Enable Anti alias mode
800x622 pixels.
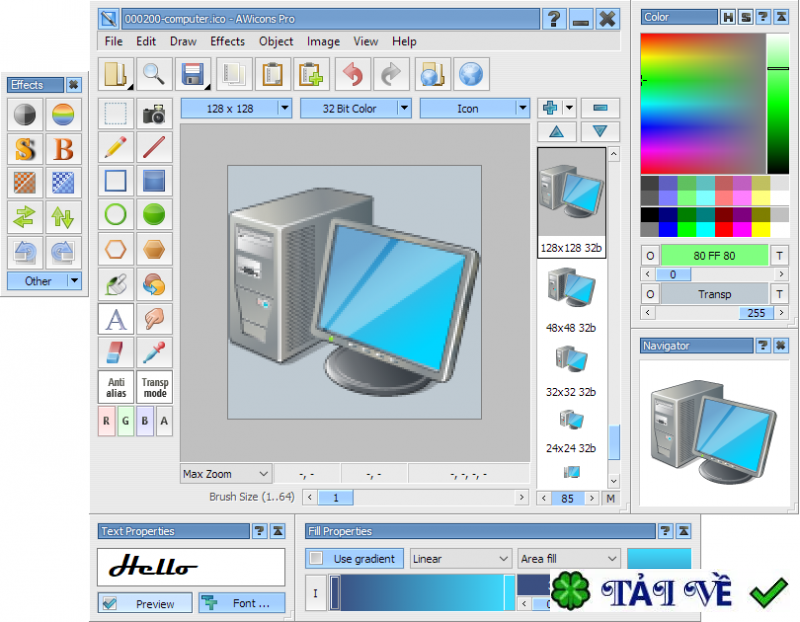[115, 387]
